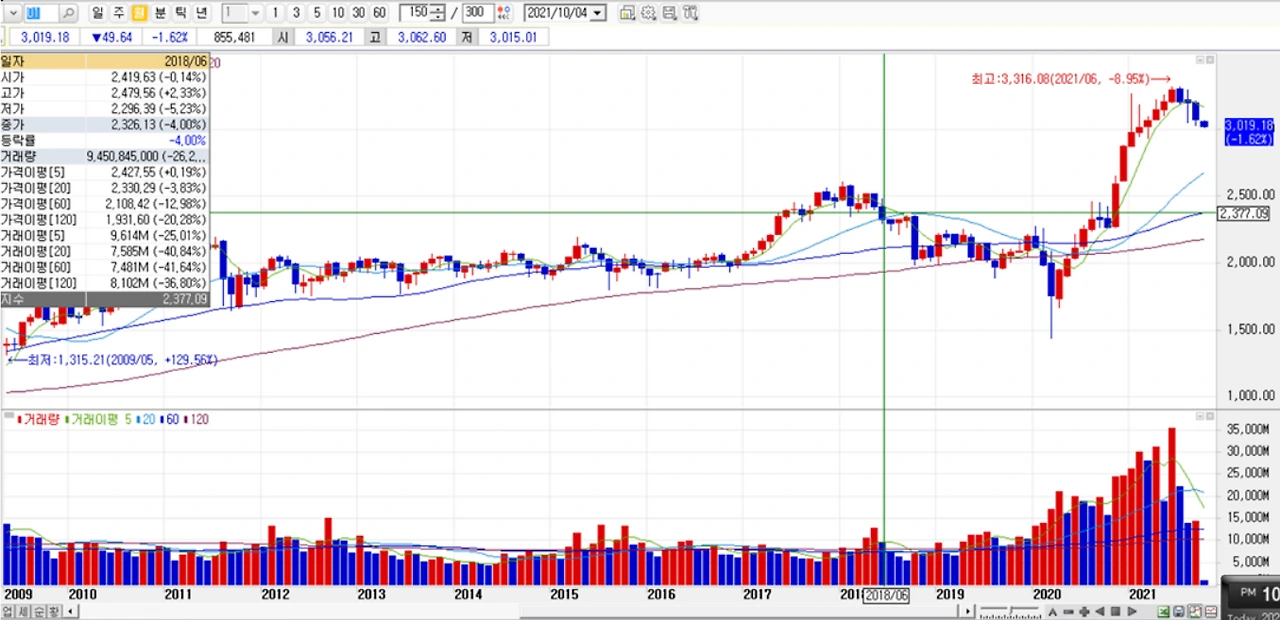The image size is (1280, 620).
Task: Open the interval number dropdown showing 1
Action: [x=255, y=13]
